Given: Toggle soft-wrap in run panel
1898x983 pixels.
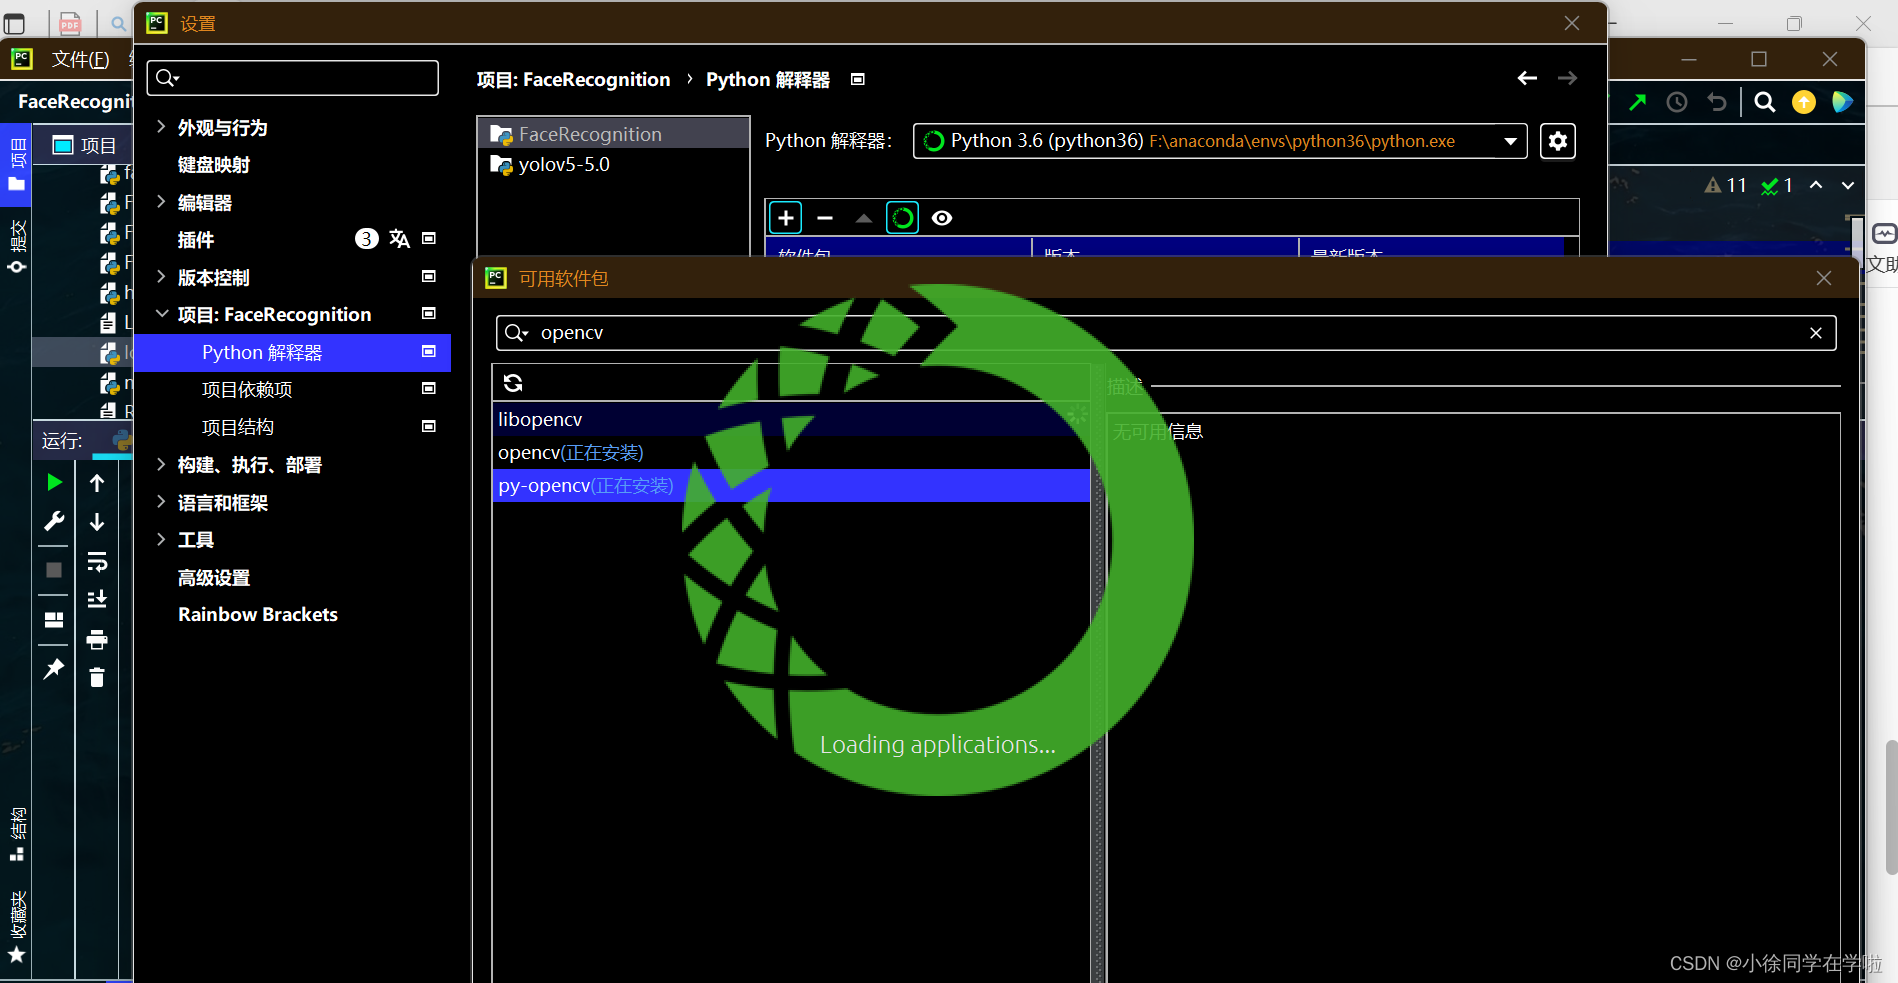Looking at the screenshot, I should tap(97, 561).
